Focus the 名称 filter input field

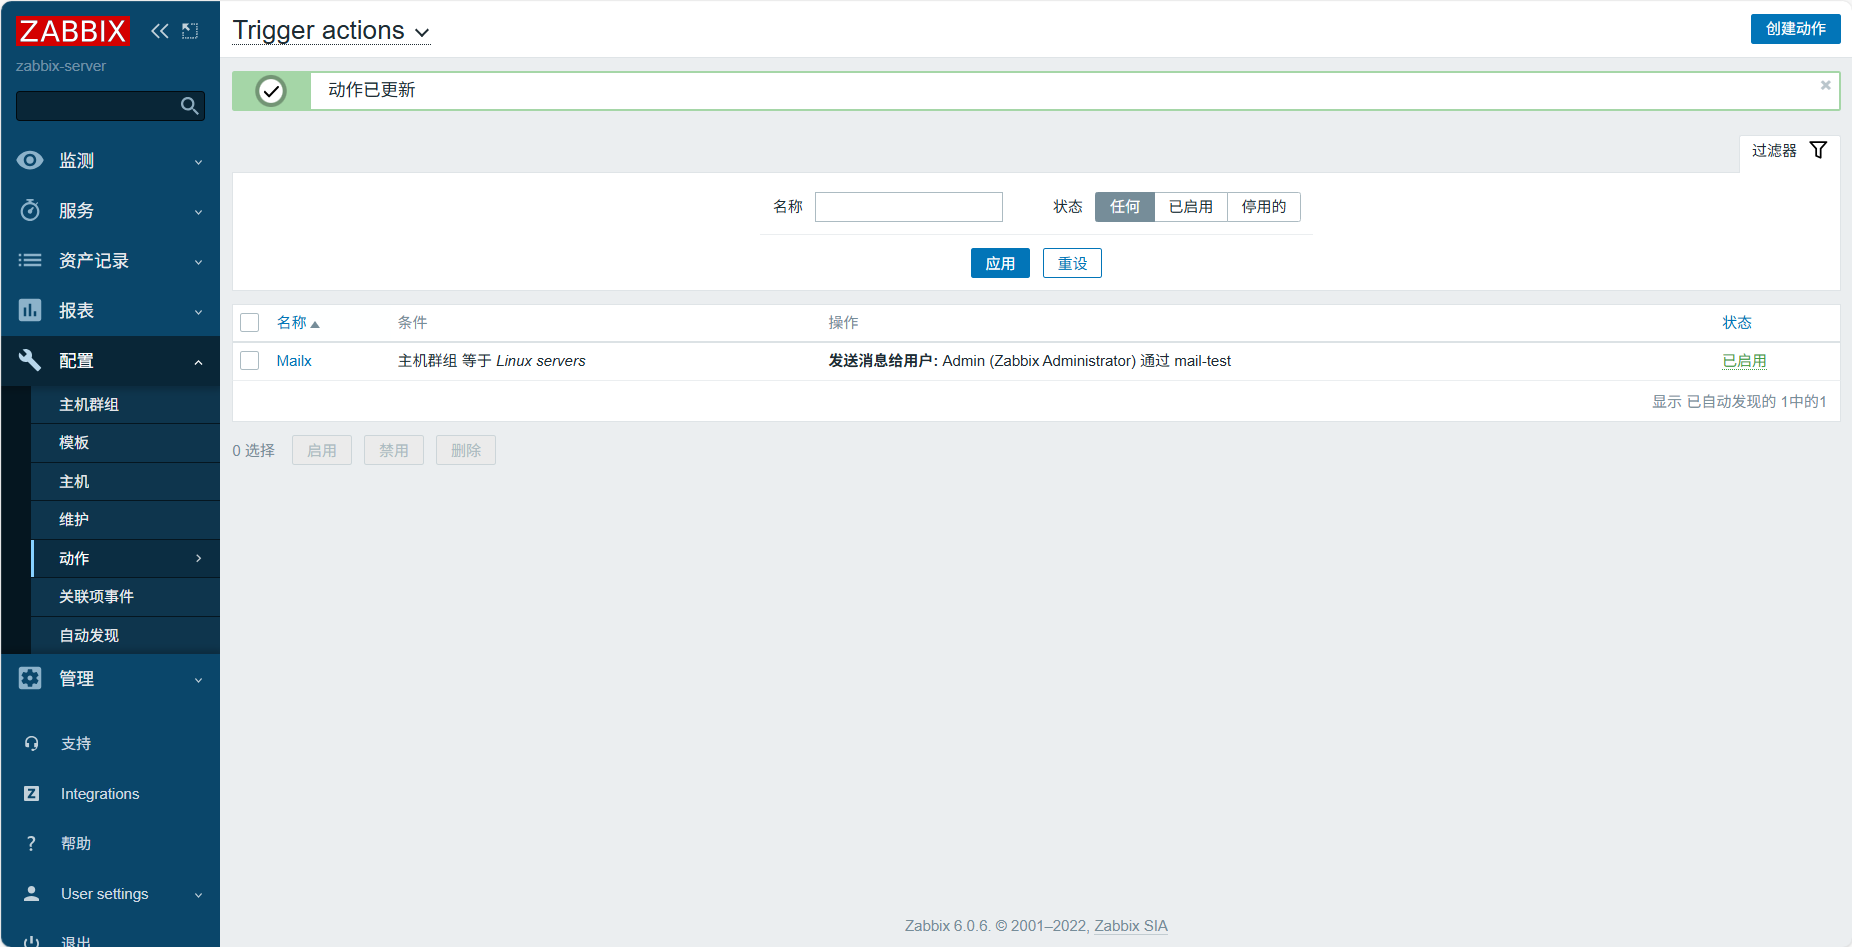pyautogui.click(x=909, y=207)
